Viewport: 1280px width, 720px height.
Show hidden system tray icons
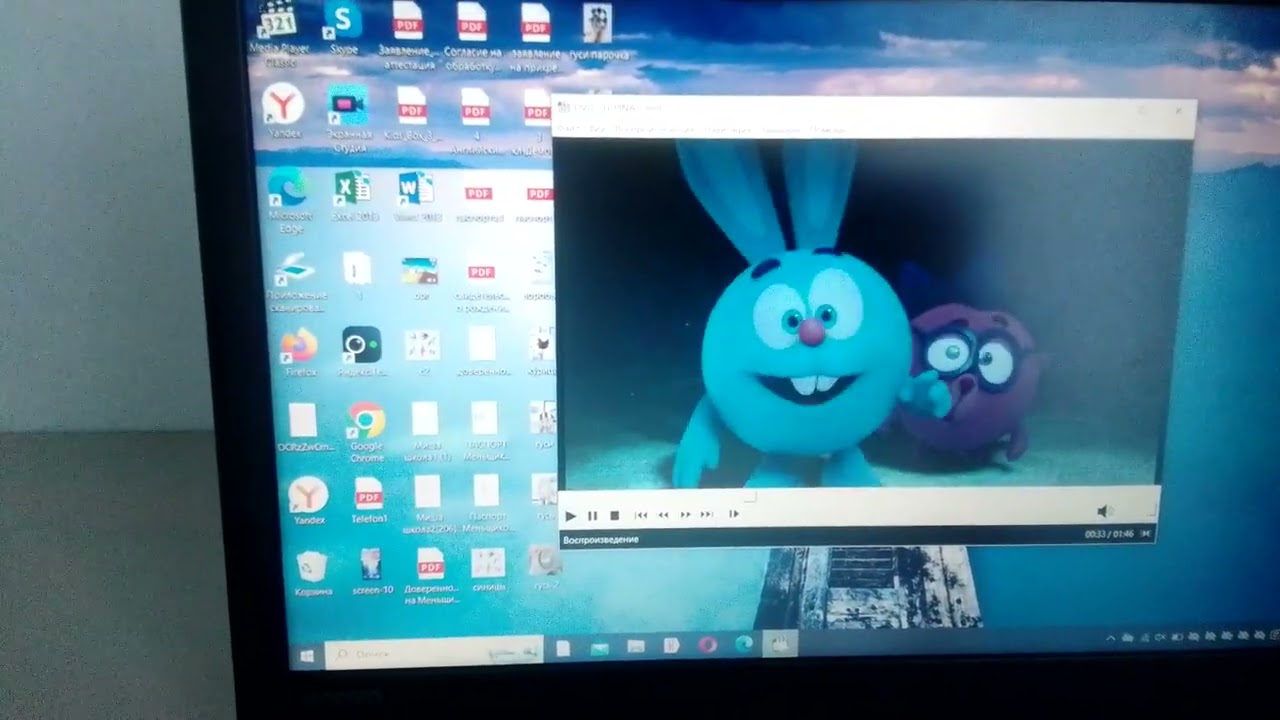point(1110,638)
